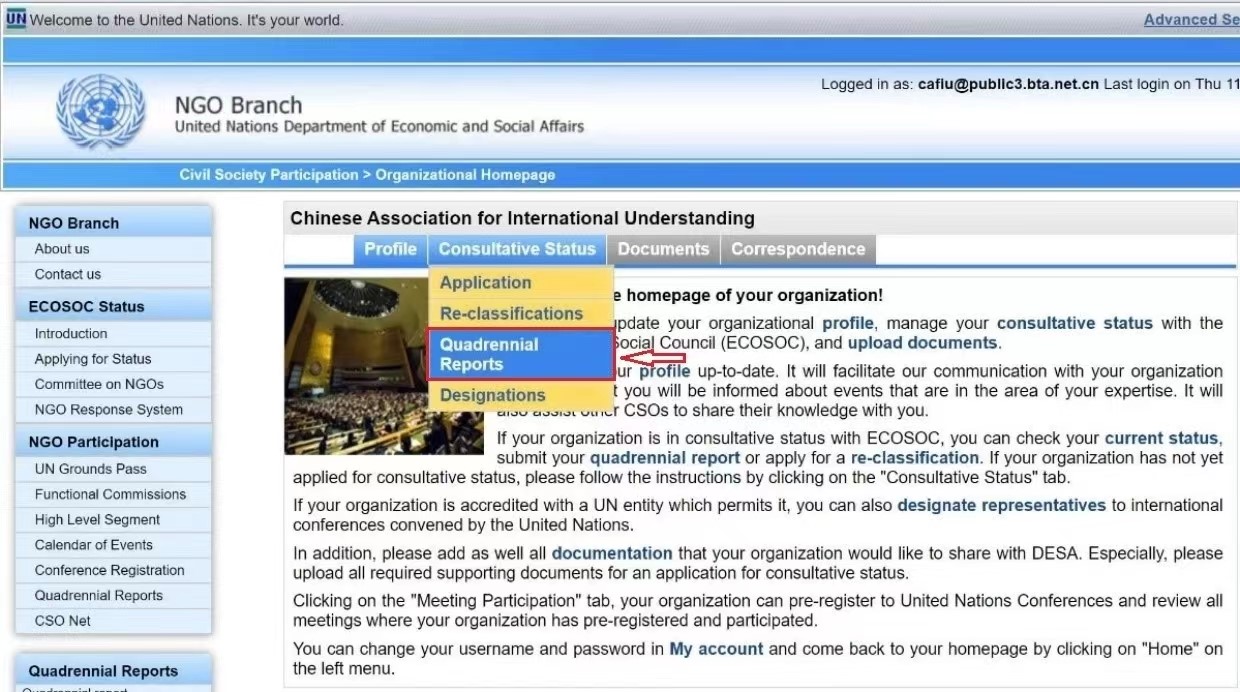The image size is (1240, 692).
Task: Click 'United Nations Department of Economic and Social Affairs'
Action: pyautogui.click(x=379, y=127)
